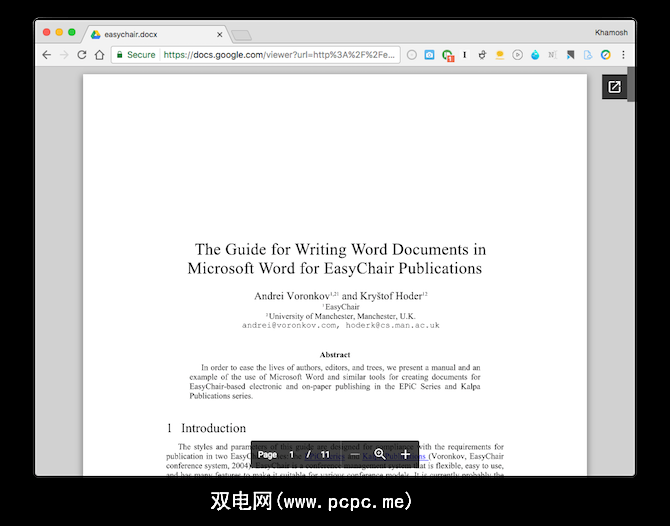Zoom out with the minus button

tap(355, 455)
